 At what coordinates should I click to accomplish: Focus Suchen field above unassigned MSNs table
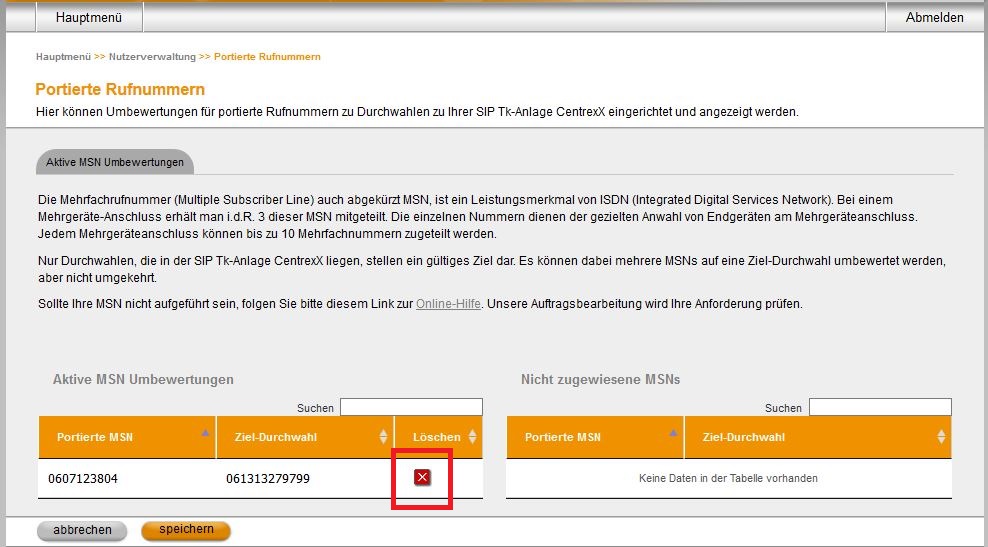click(x=879, y=407)
